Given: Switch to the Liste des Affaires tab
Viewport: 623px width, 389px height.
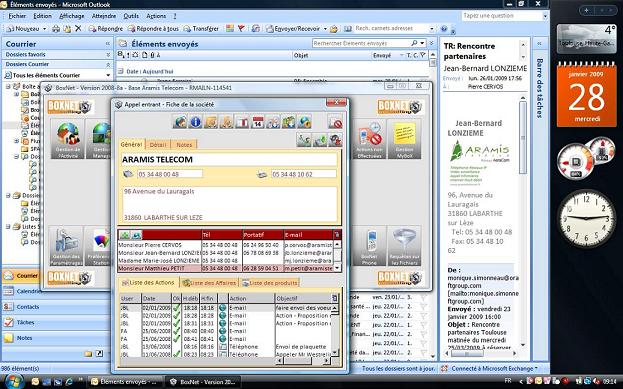Looking at the screenshot, I should (209, 283).
